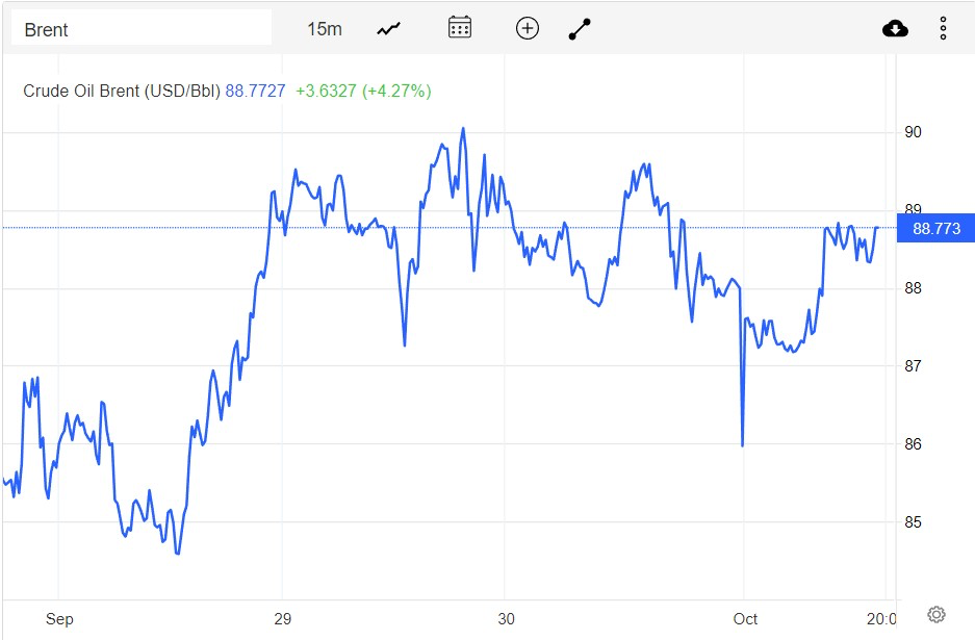Open the 15m interval selector
Image resolution: width=977 pixels, height=641 pixels.
(x=324, y=29)
